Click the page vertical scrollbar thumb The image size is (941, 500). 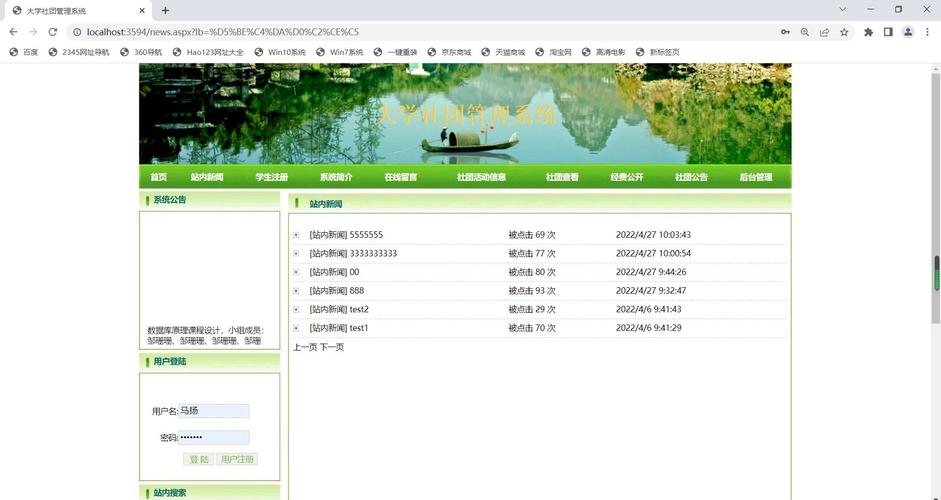click(x=936, y=198)
